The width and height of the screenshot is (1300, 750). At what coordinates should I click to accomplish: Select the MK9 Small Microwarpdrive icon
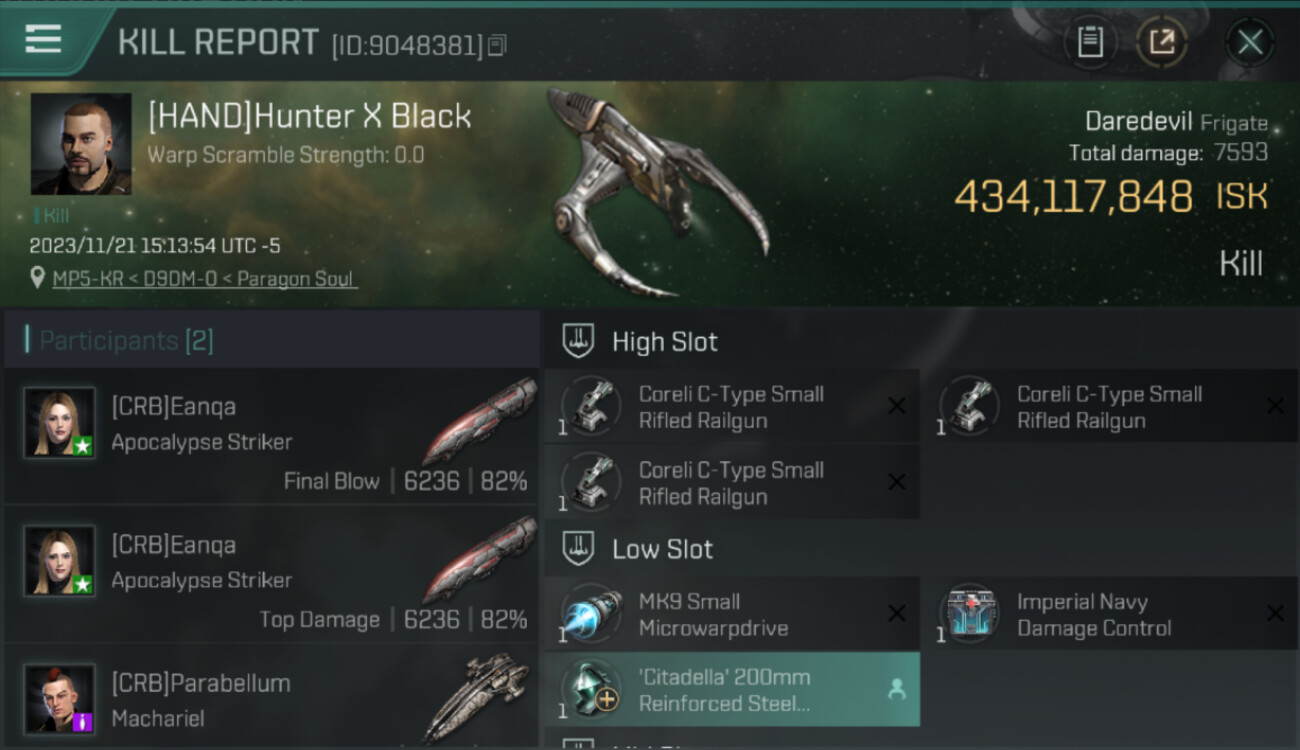(591, 614)
